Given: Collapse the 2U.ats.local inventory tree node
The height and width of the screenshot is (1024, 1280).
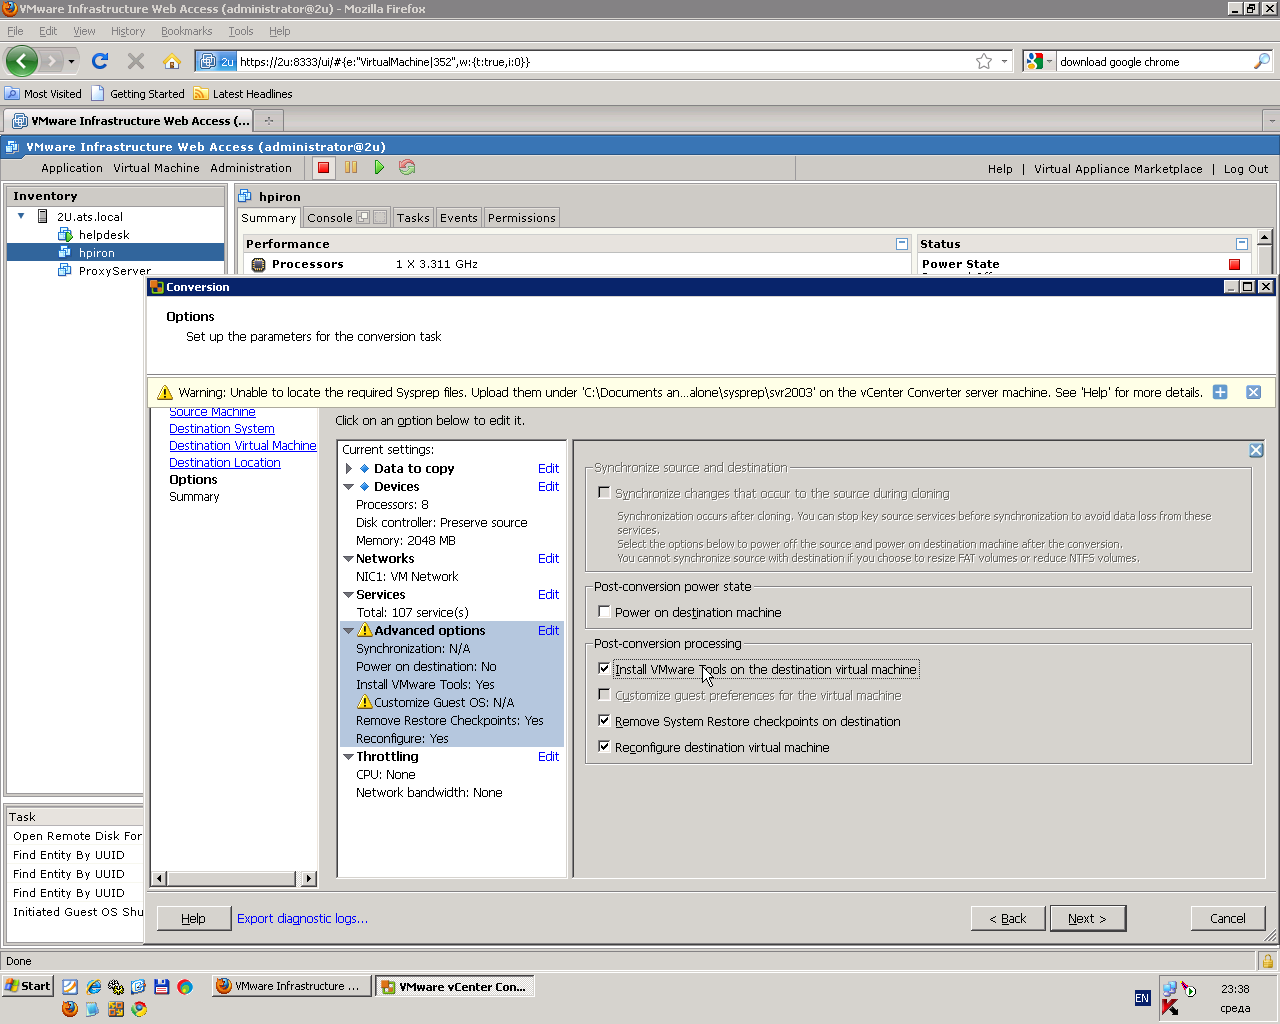Looking at the screenshot, I should (21, 216).
